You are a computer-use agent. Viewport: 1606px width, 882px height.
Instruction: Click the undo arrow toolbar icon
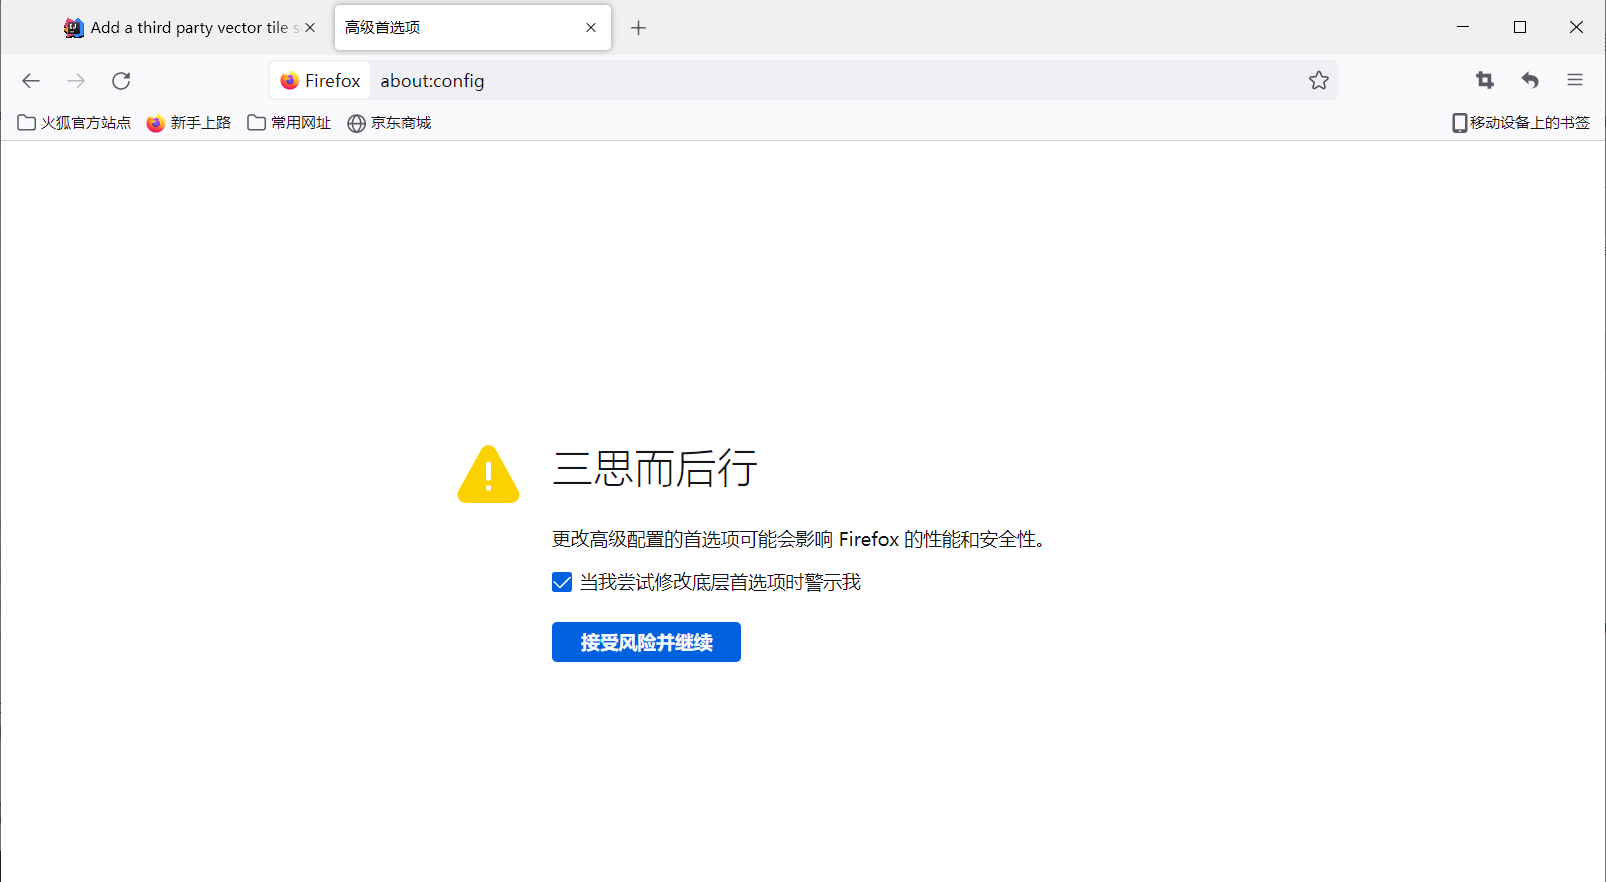(x=1530, y=81)
